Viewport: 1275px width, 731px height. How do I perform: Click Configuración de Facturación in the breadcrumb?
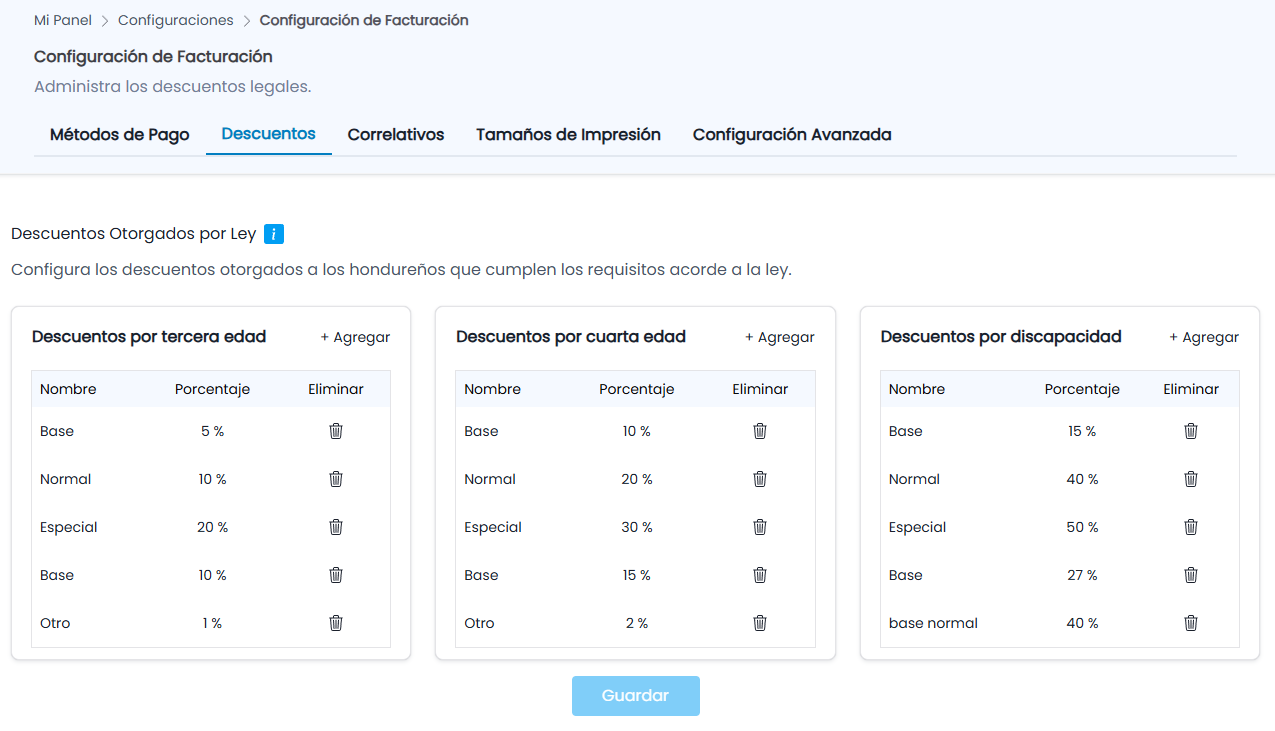364,20
